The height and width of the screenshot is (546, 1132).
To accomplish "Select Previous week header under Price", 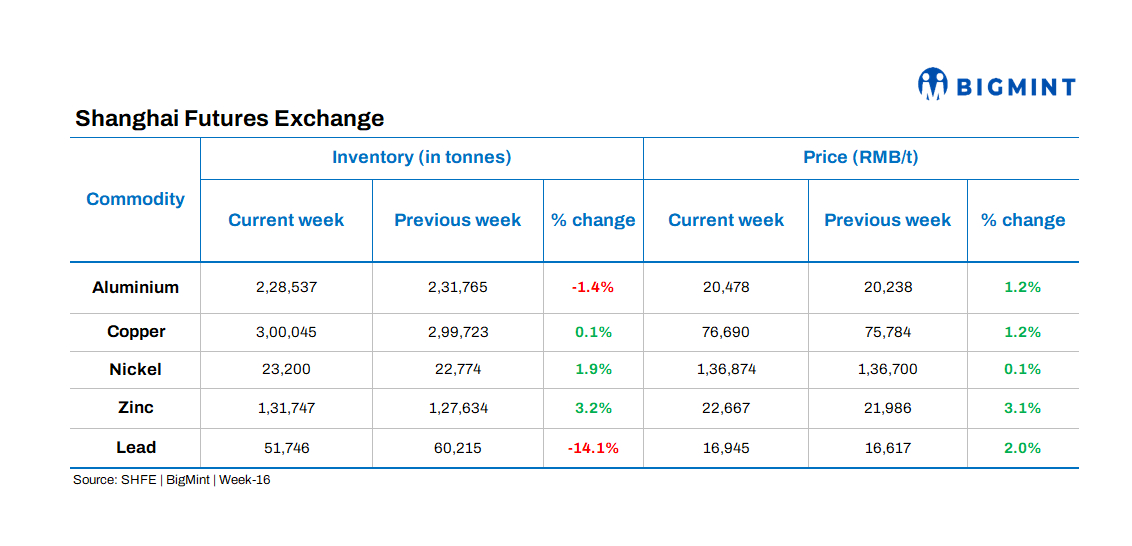I will tap(887, 220).
